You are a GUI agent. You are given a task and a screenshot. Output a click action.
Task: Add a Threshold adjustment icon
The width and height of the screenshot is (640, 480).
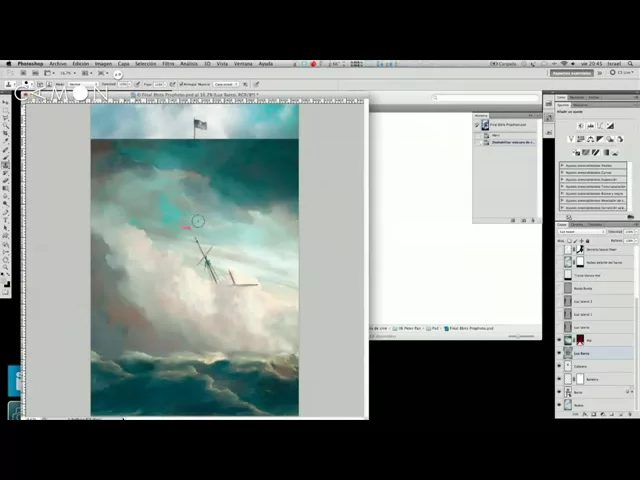coord(596,153)
